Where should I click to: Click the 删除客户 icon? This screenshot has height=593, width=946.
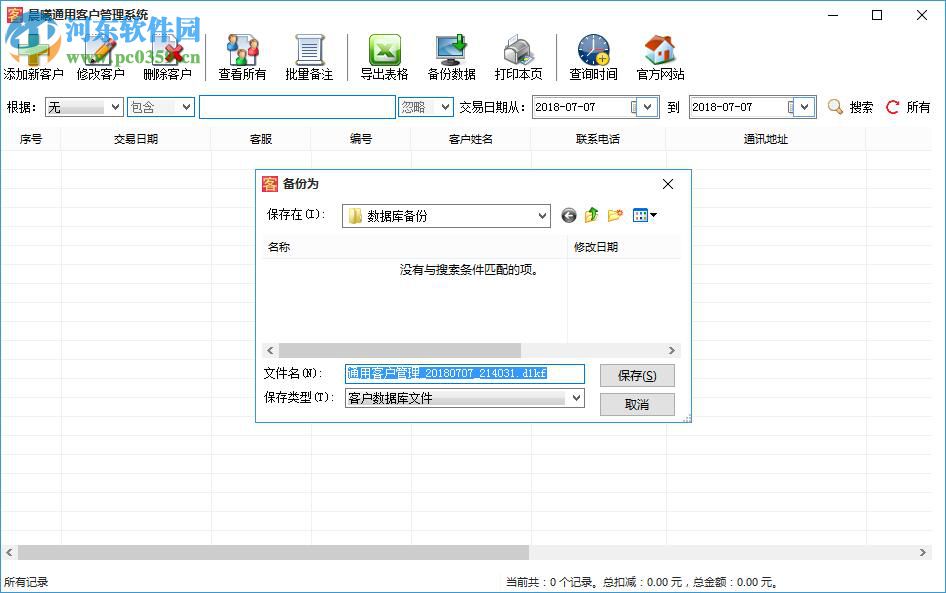[x=166, y=52]
